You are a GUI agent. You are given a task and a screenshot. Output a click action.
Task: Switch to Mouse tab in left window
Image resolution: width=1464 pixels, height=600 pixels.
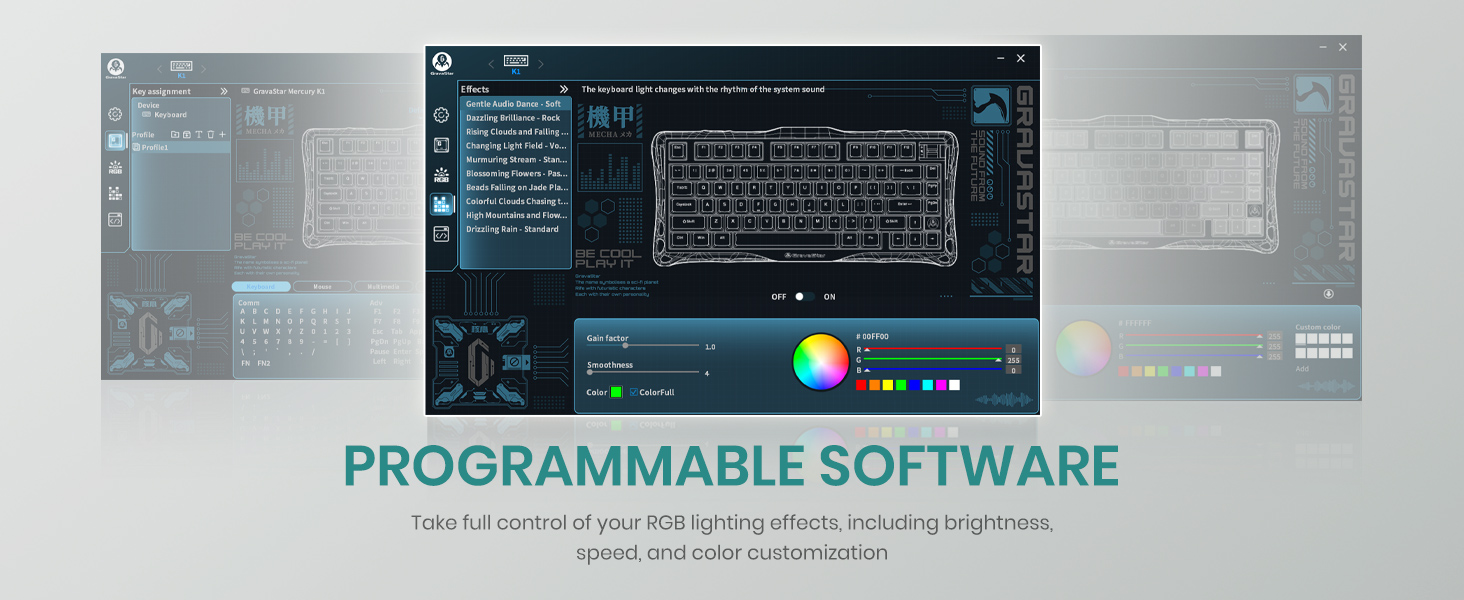323,287
